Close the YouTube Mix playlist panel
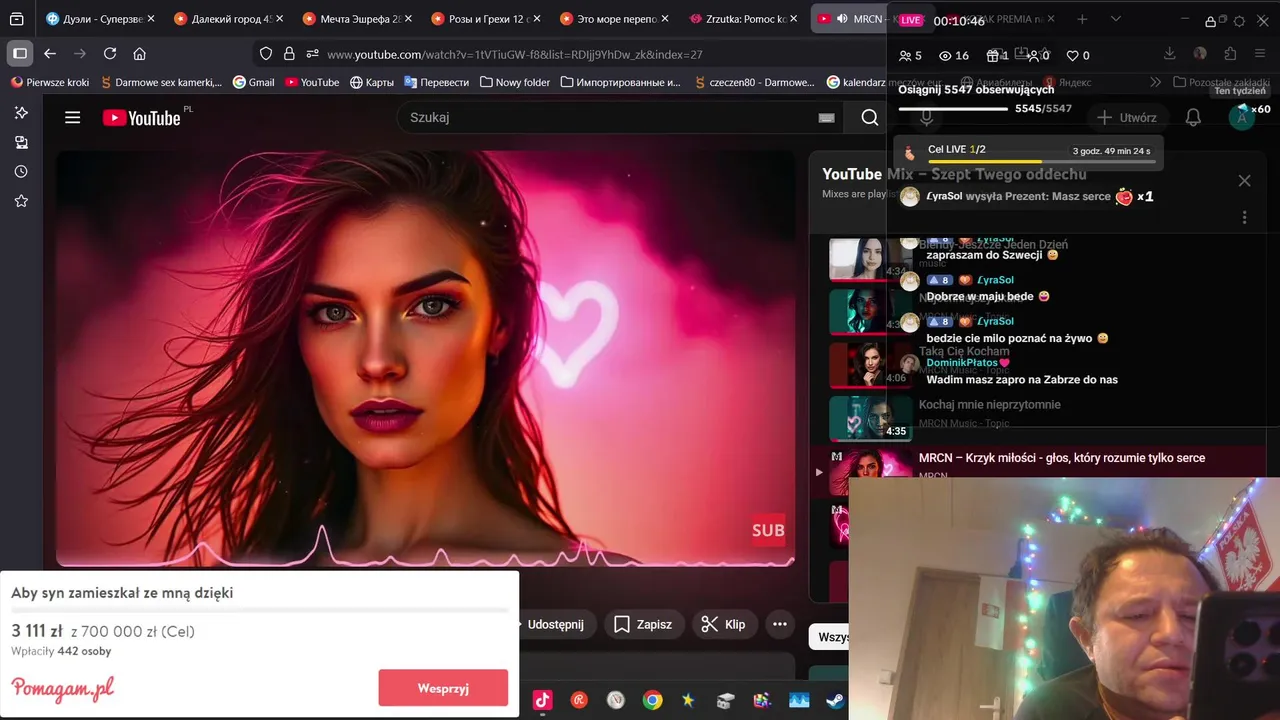1280x720 pixels. pos(1244,181)
